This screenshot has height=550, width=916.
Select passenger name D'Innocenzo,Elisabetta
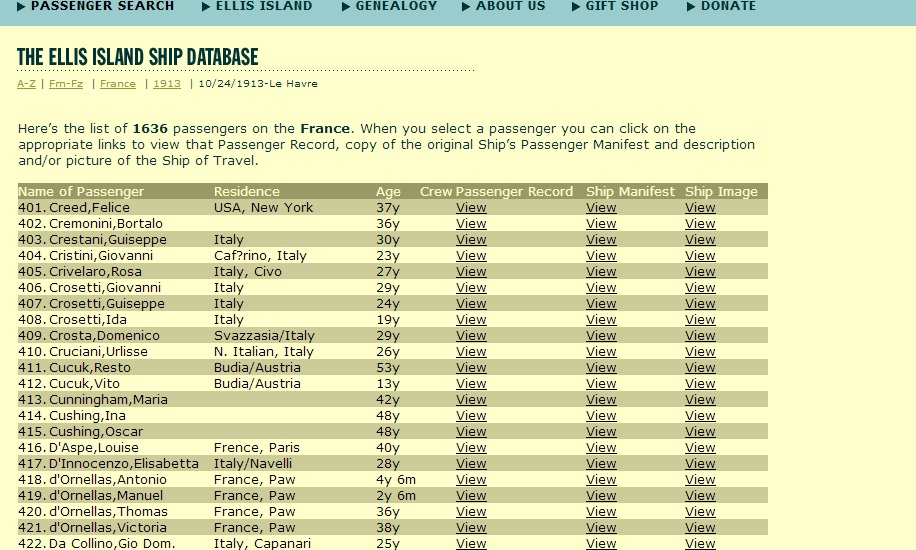click(x=124, y=463)
